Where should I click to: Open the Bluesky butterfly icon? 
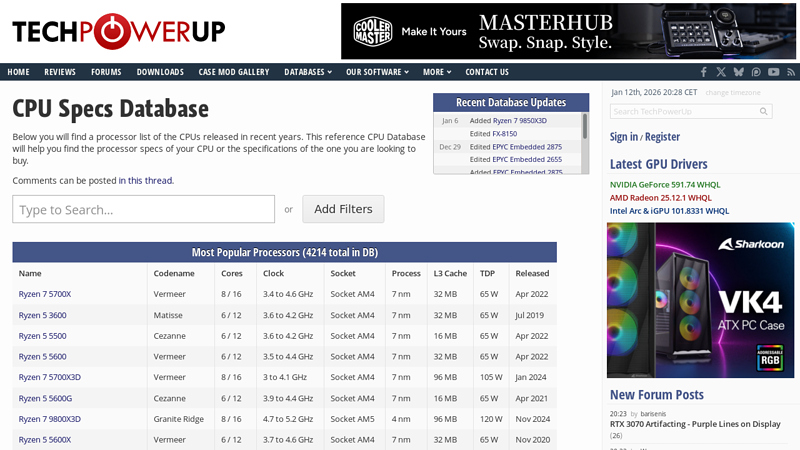(x=738, y=72)
